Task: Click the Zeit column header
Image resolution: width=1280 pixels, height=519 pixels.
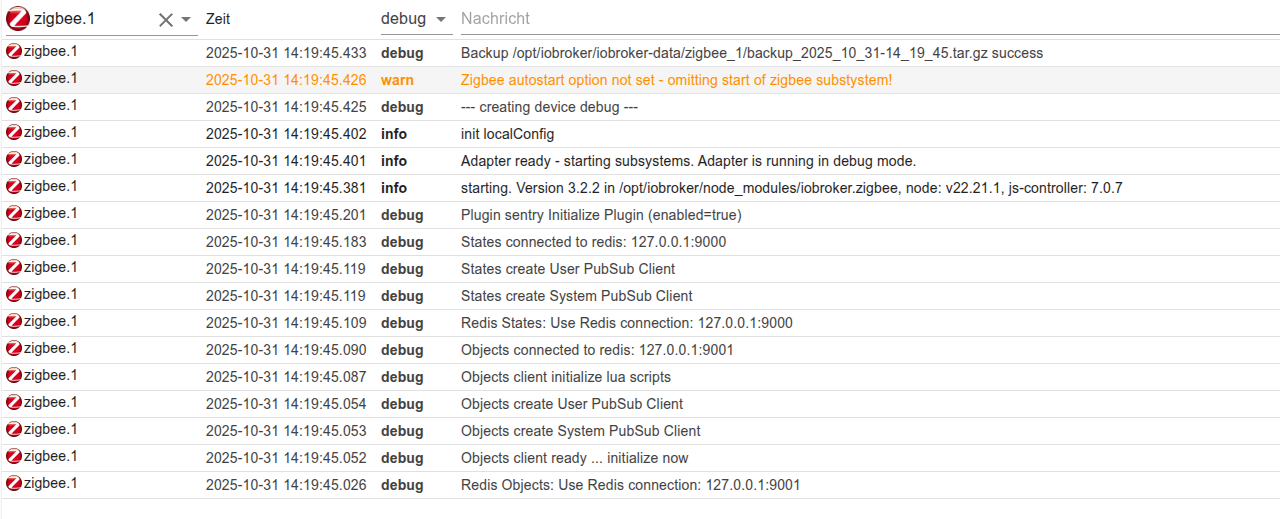Action: click(x=217, y=19)
